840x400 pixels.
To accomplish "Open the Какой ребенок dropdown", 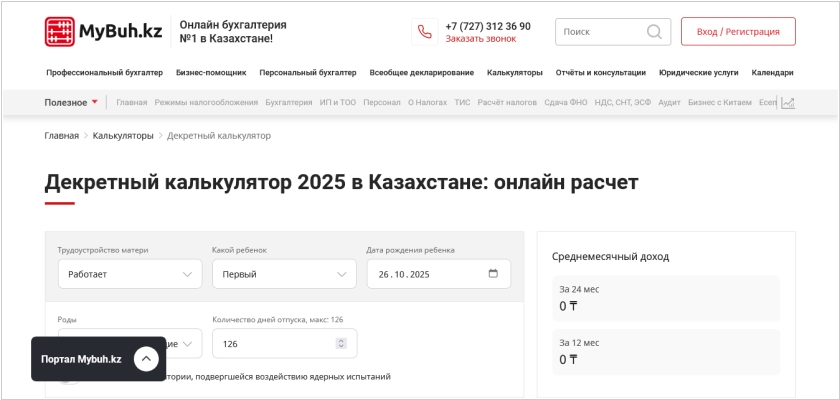I will pyautogui.click(x=284, y=274).
